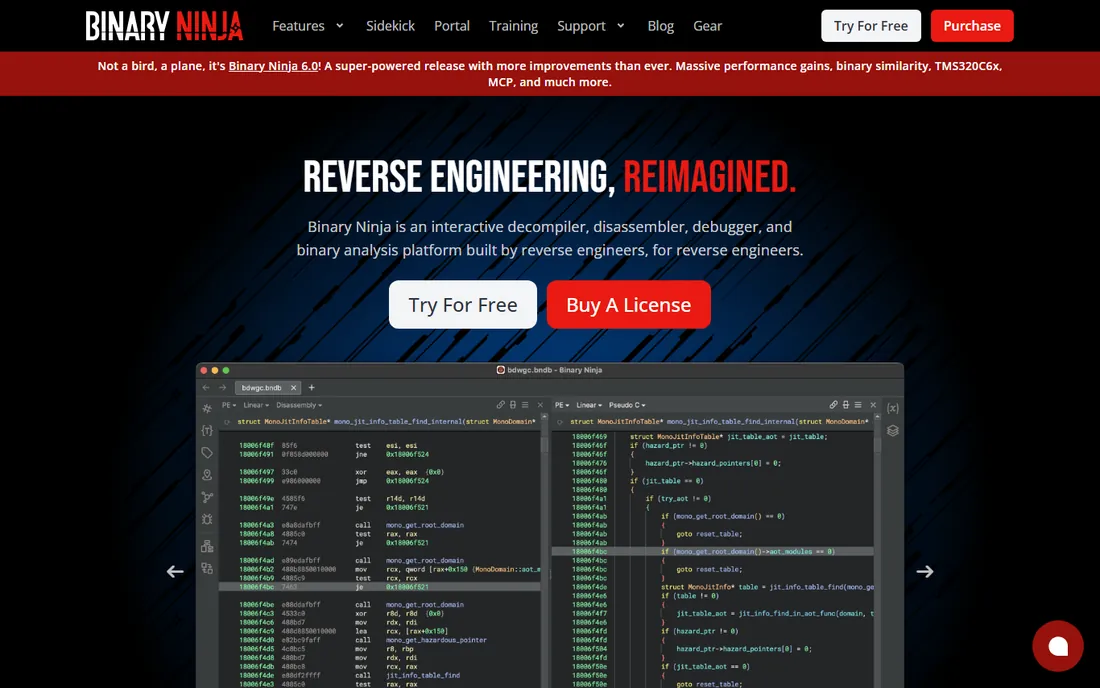The image size is (1100, 688).
Task: Click the Symbols hash sidebar icon in app
Action: [207, 408]
